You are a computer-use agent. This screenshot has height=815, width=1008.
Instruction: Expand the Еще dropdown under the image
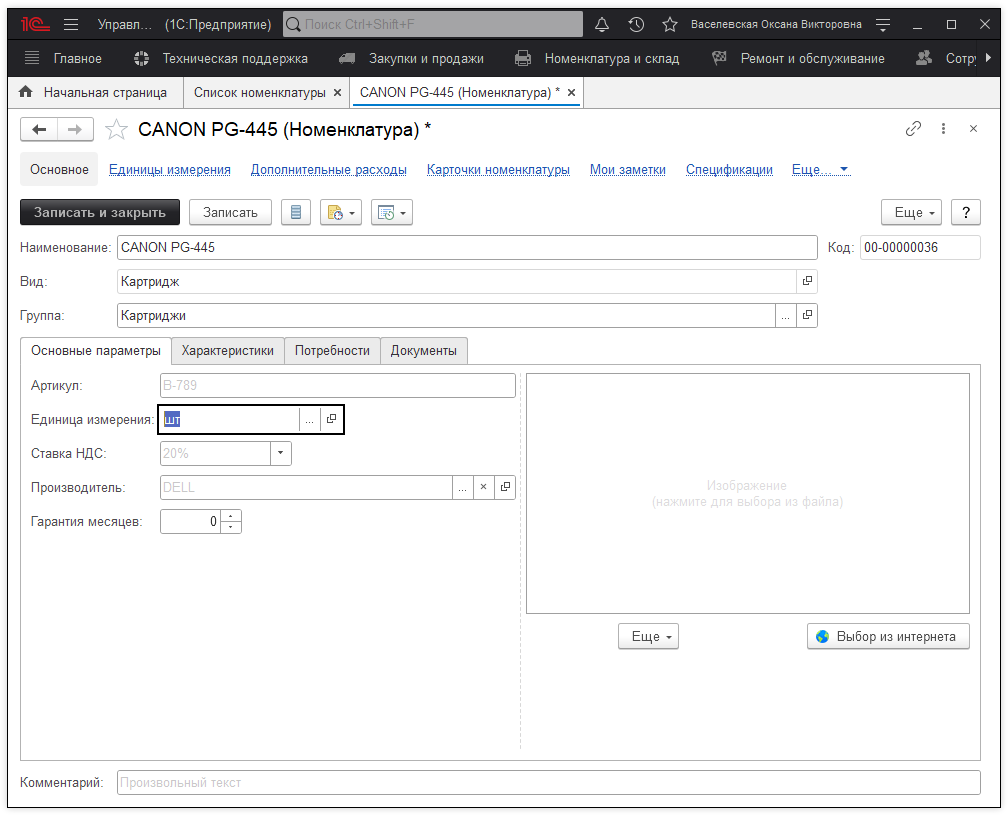click(648, 636)
